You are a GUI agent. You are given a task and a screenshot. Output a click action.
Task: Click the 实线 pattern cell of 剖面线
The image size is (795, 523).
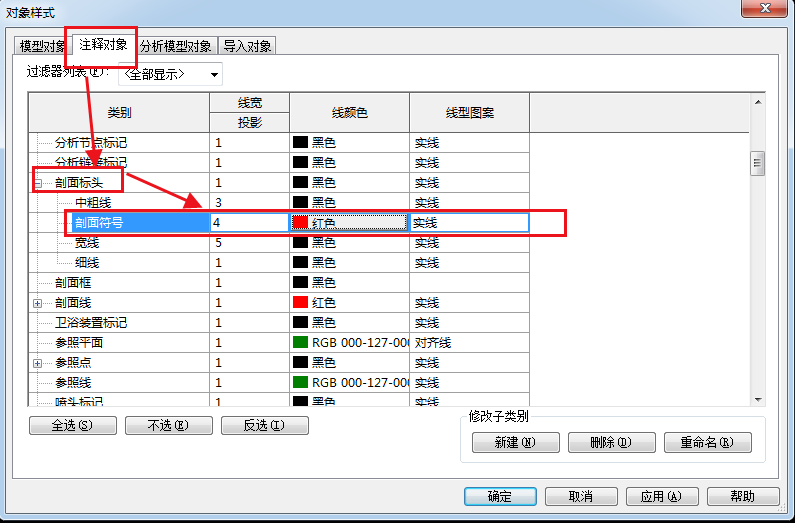point(469,303)
